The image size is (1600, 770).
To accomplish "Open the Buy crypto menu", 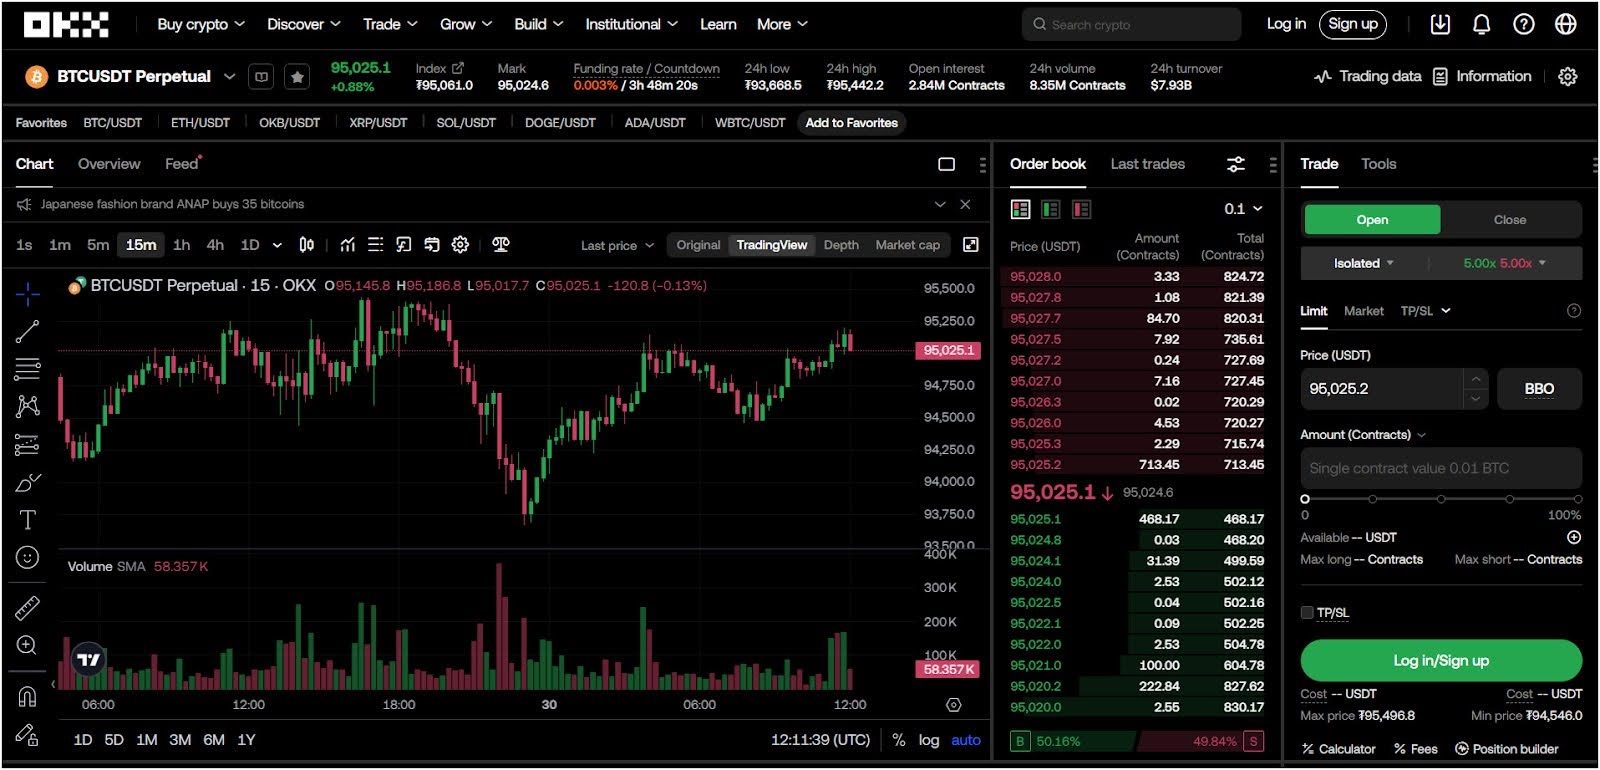I will click(x=200, y=24).
